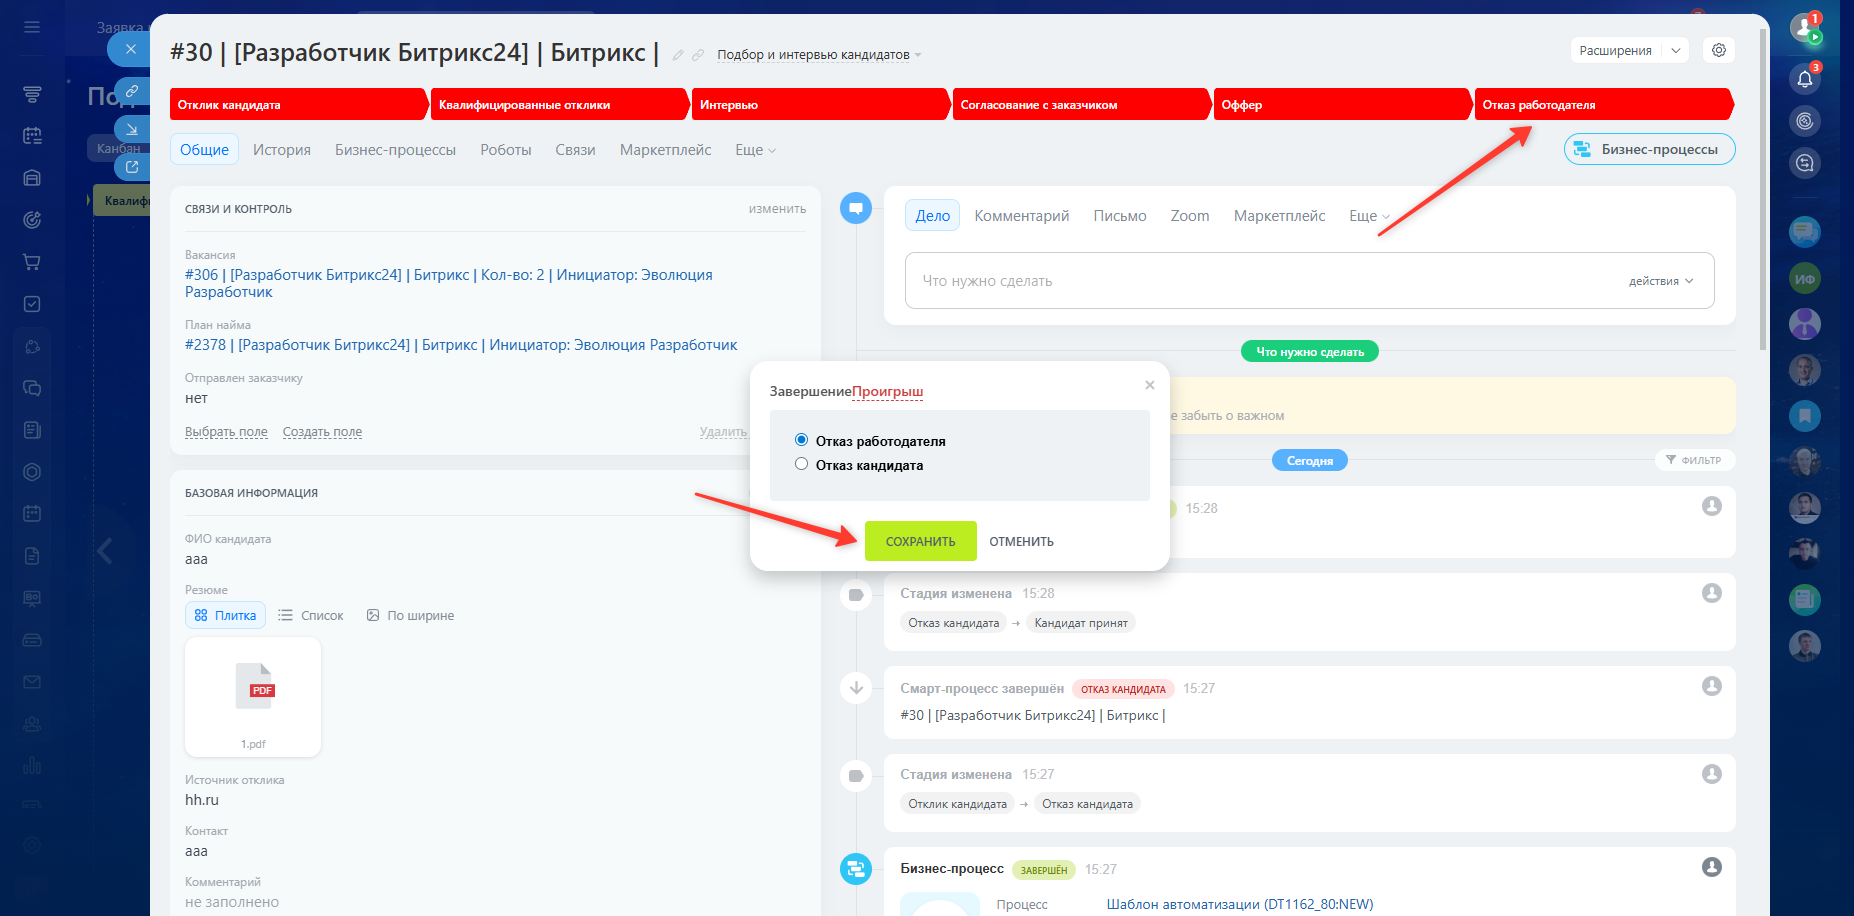The height and width of the screenshot is (916, 1854).
Task: Open the funnel dropdown Подбор и интервью кандидатов
Action: (819, 55)
